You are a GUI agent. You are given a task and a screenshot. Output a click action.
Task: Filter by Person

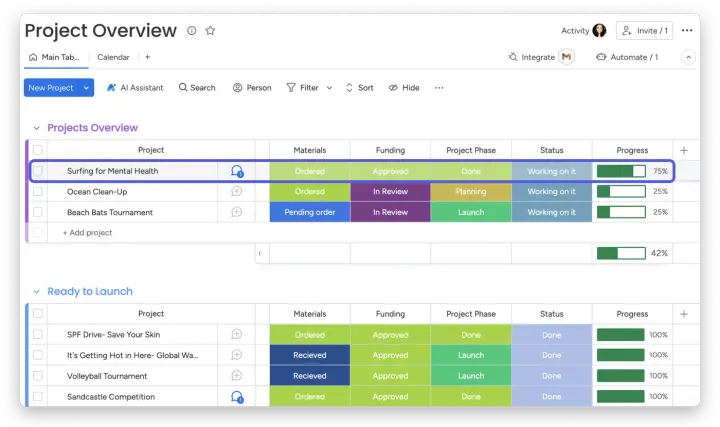[x=252, y=88]
